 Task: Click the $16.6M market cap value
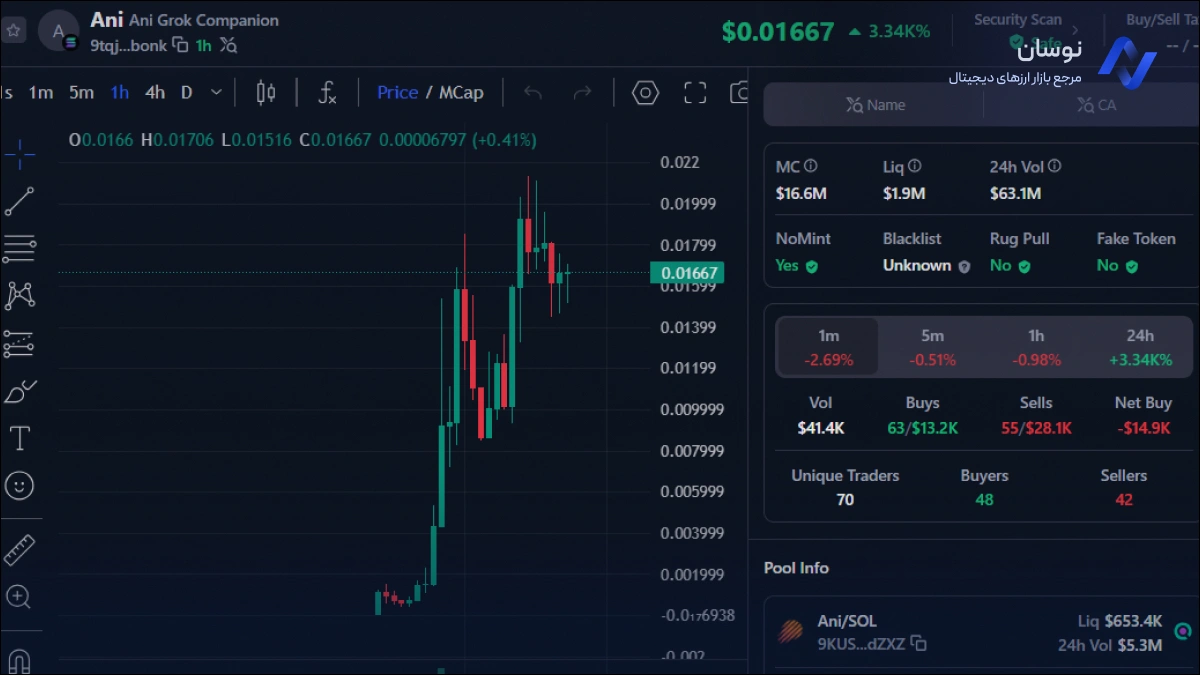click(801, 193)
